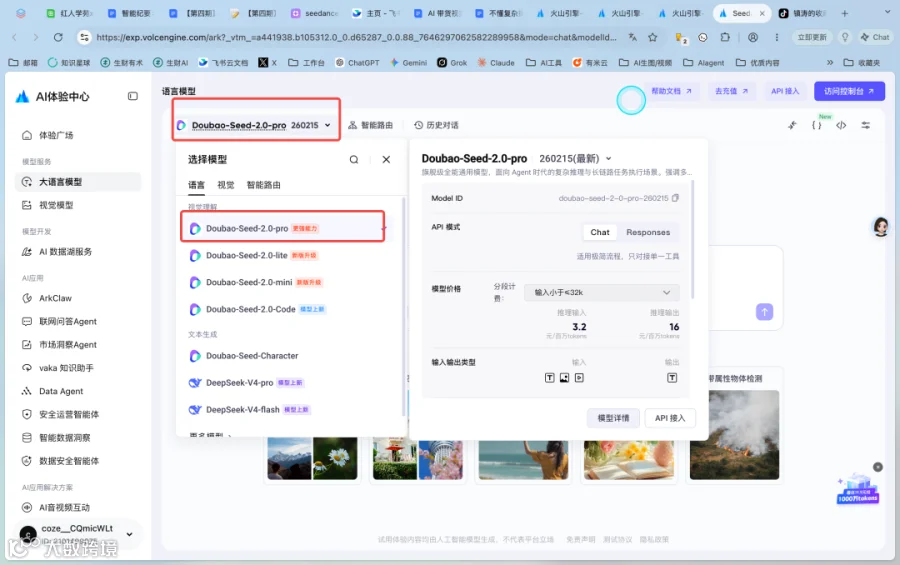This screenshot has width=900, height=565.
Task: Click the 访问控制台 button
Action: (849, 91)
